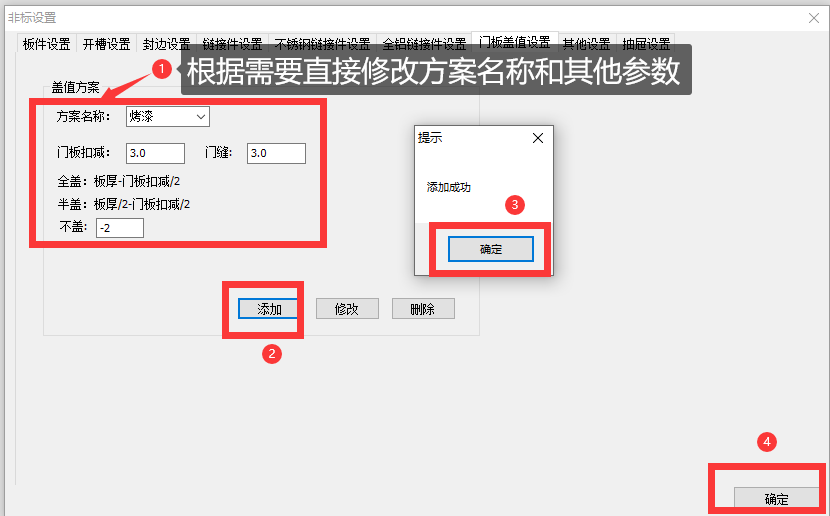Image resolution: width=830 pixels, height=516 pixels.
Task: Click the 删除 button
Action: click(423, 309)
